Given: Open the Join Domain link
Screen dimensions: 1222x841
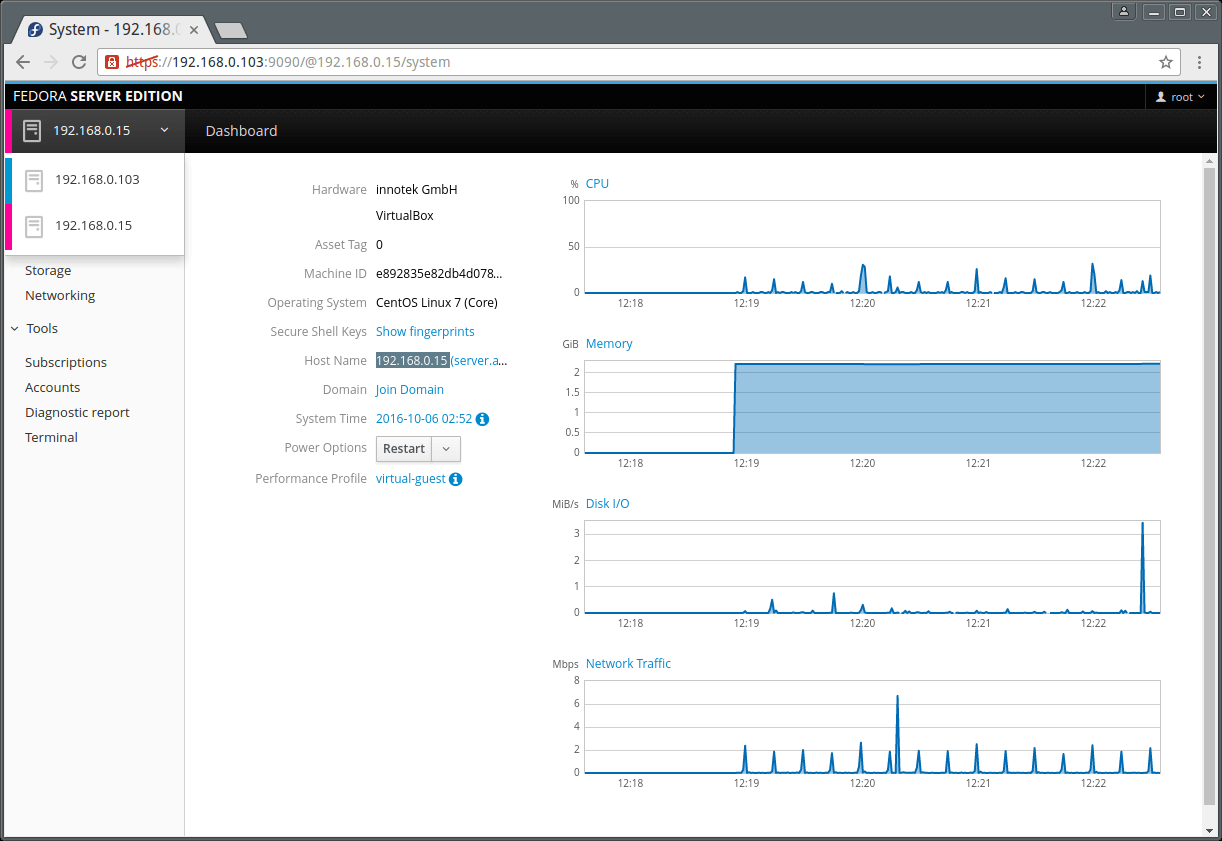Looking at the screenshot, I should click(x=410, y=390).
